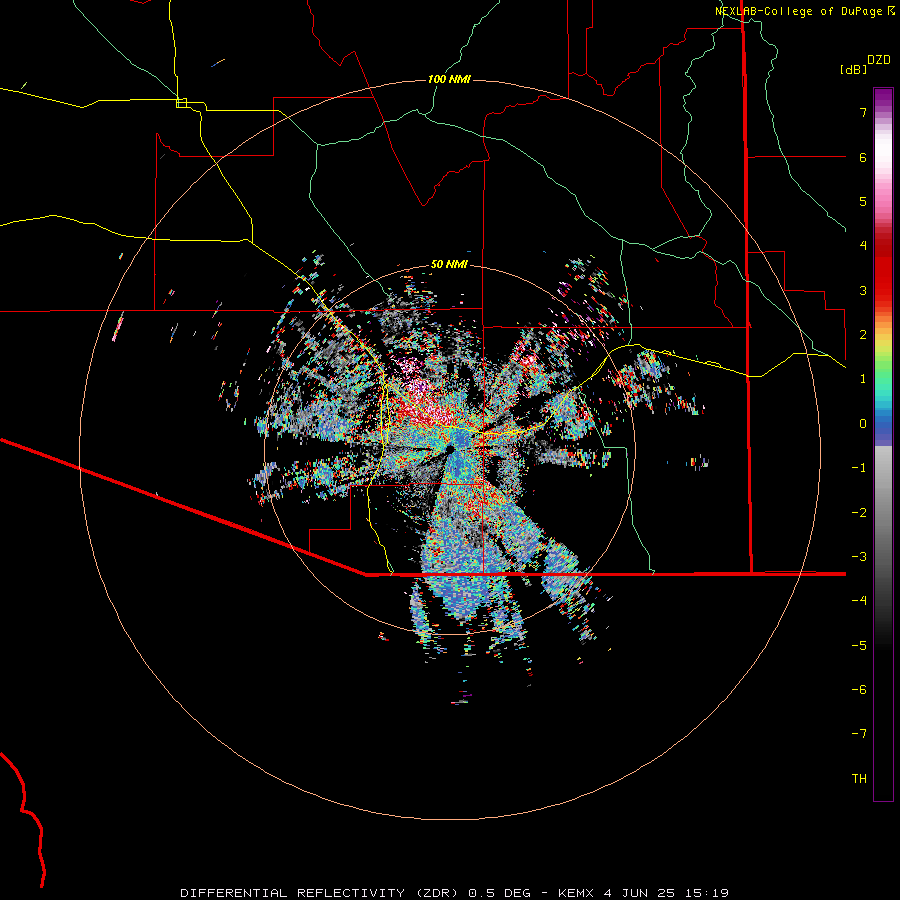Click the -4 value on the color scale
This screenshot has width=900, height=900.
coord(859,601)
